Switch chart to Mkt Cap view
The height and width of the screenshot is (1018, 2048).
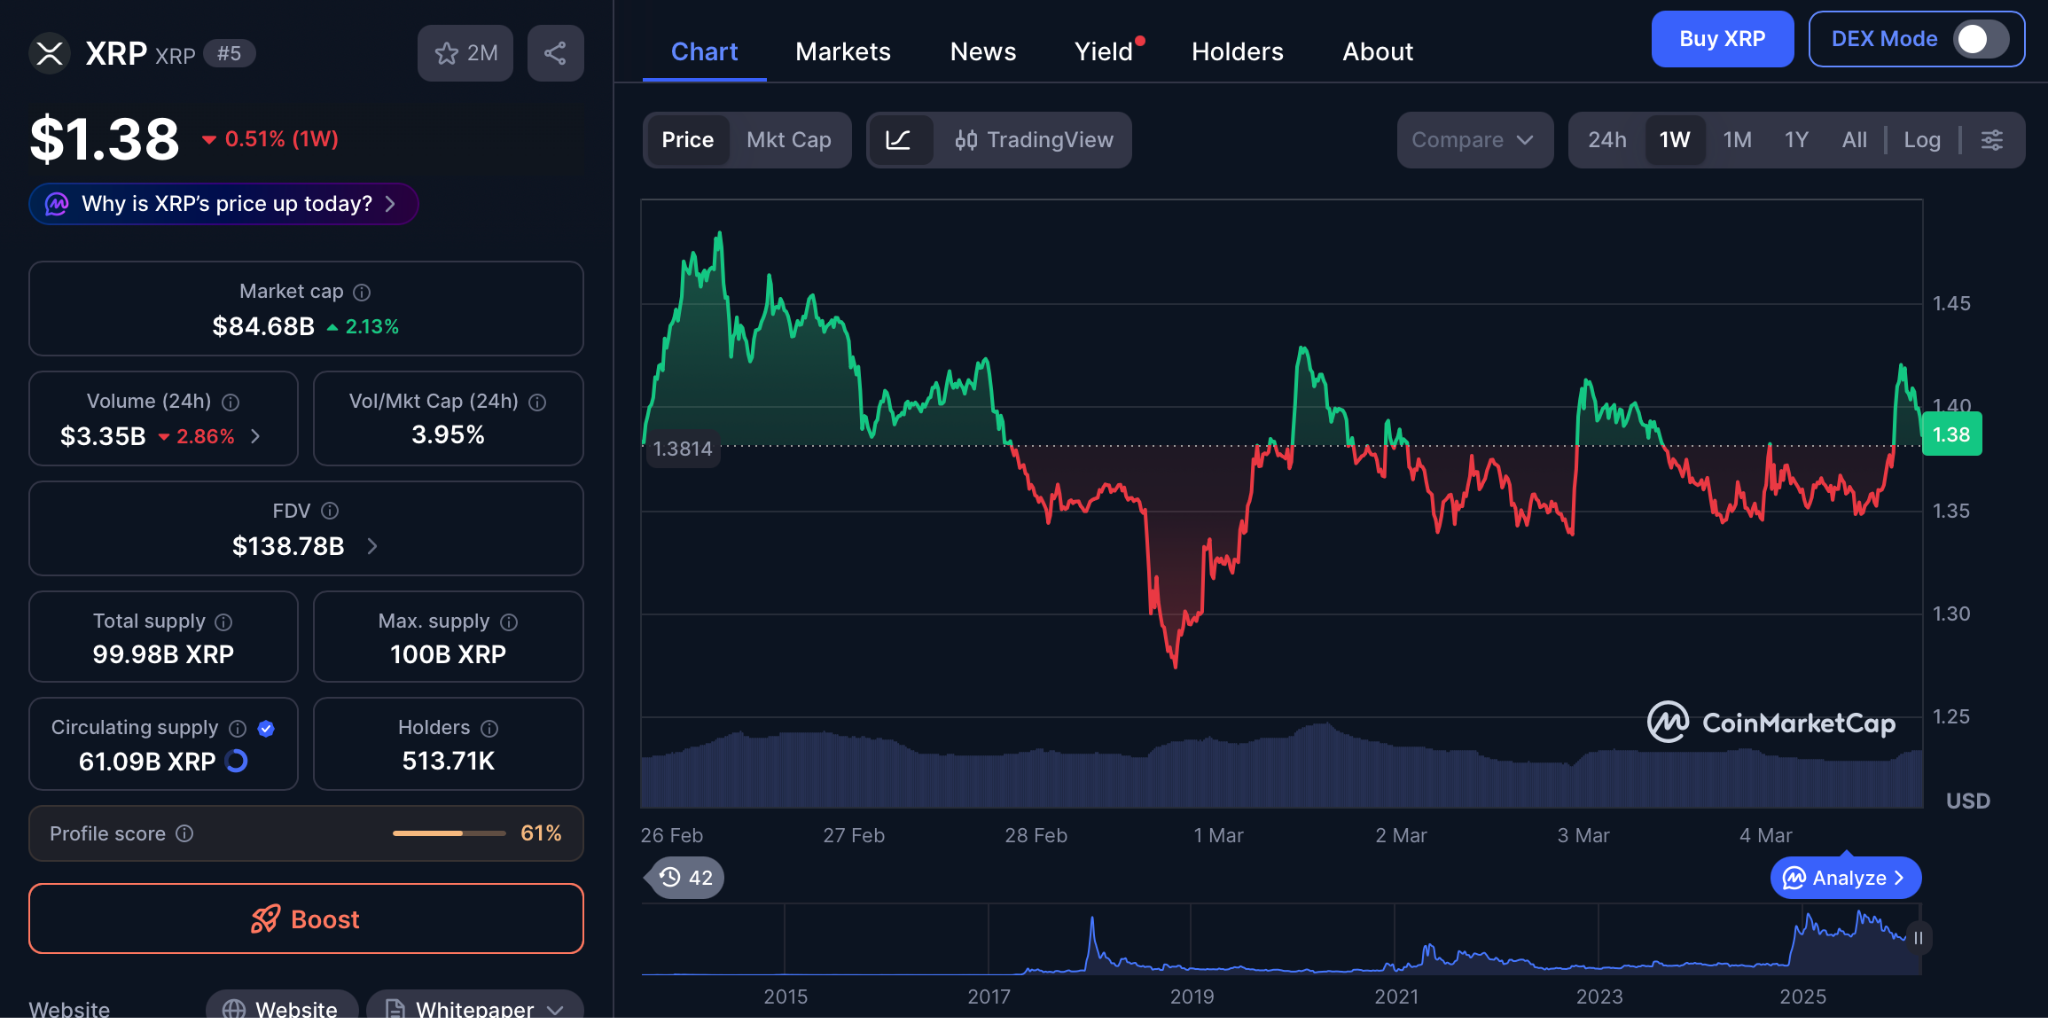(x=788, y=140)
